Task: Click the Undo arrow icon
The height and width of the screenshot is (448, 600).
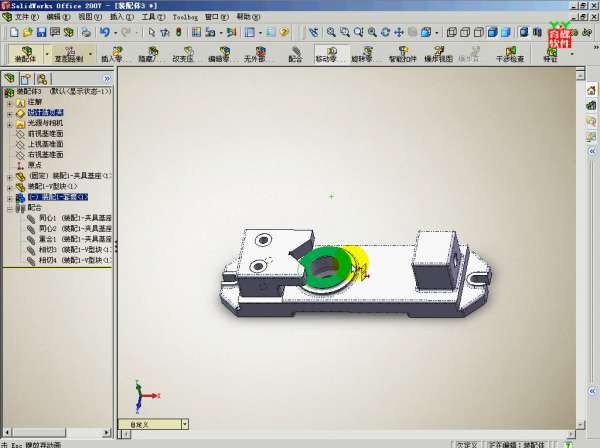Action: pos(104,32)
